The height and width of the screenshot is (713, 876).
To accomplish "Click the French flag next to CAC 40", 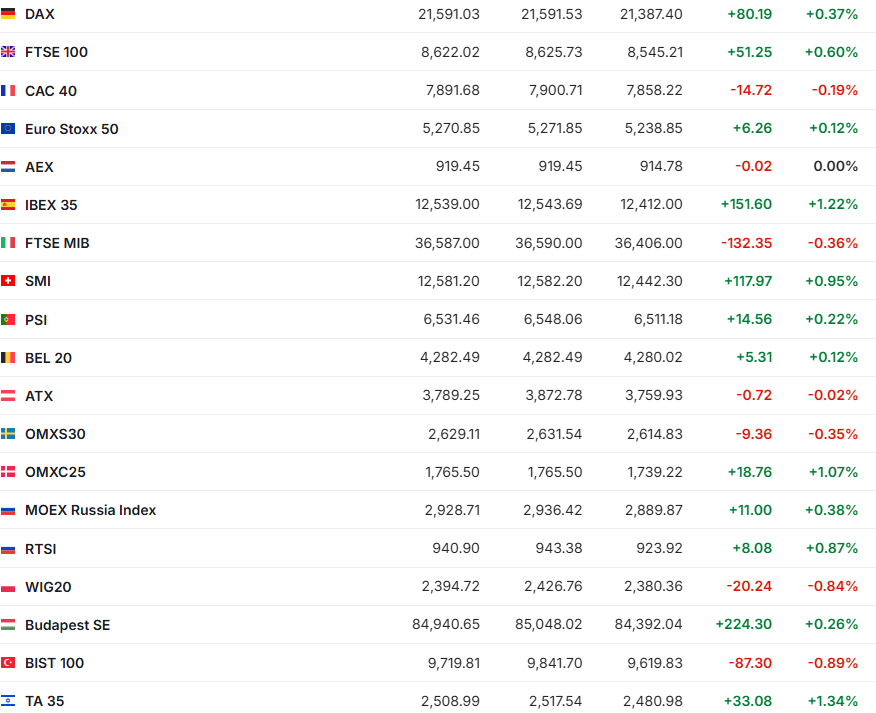I will click(x=8, y=91).
